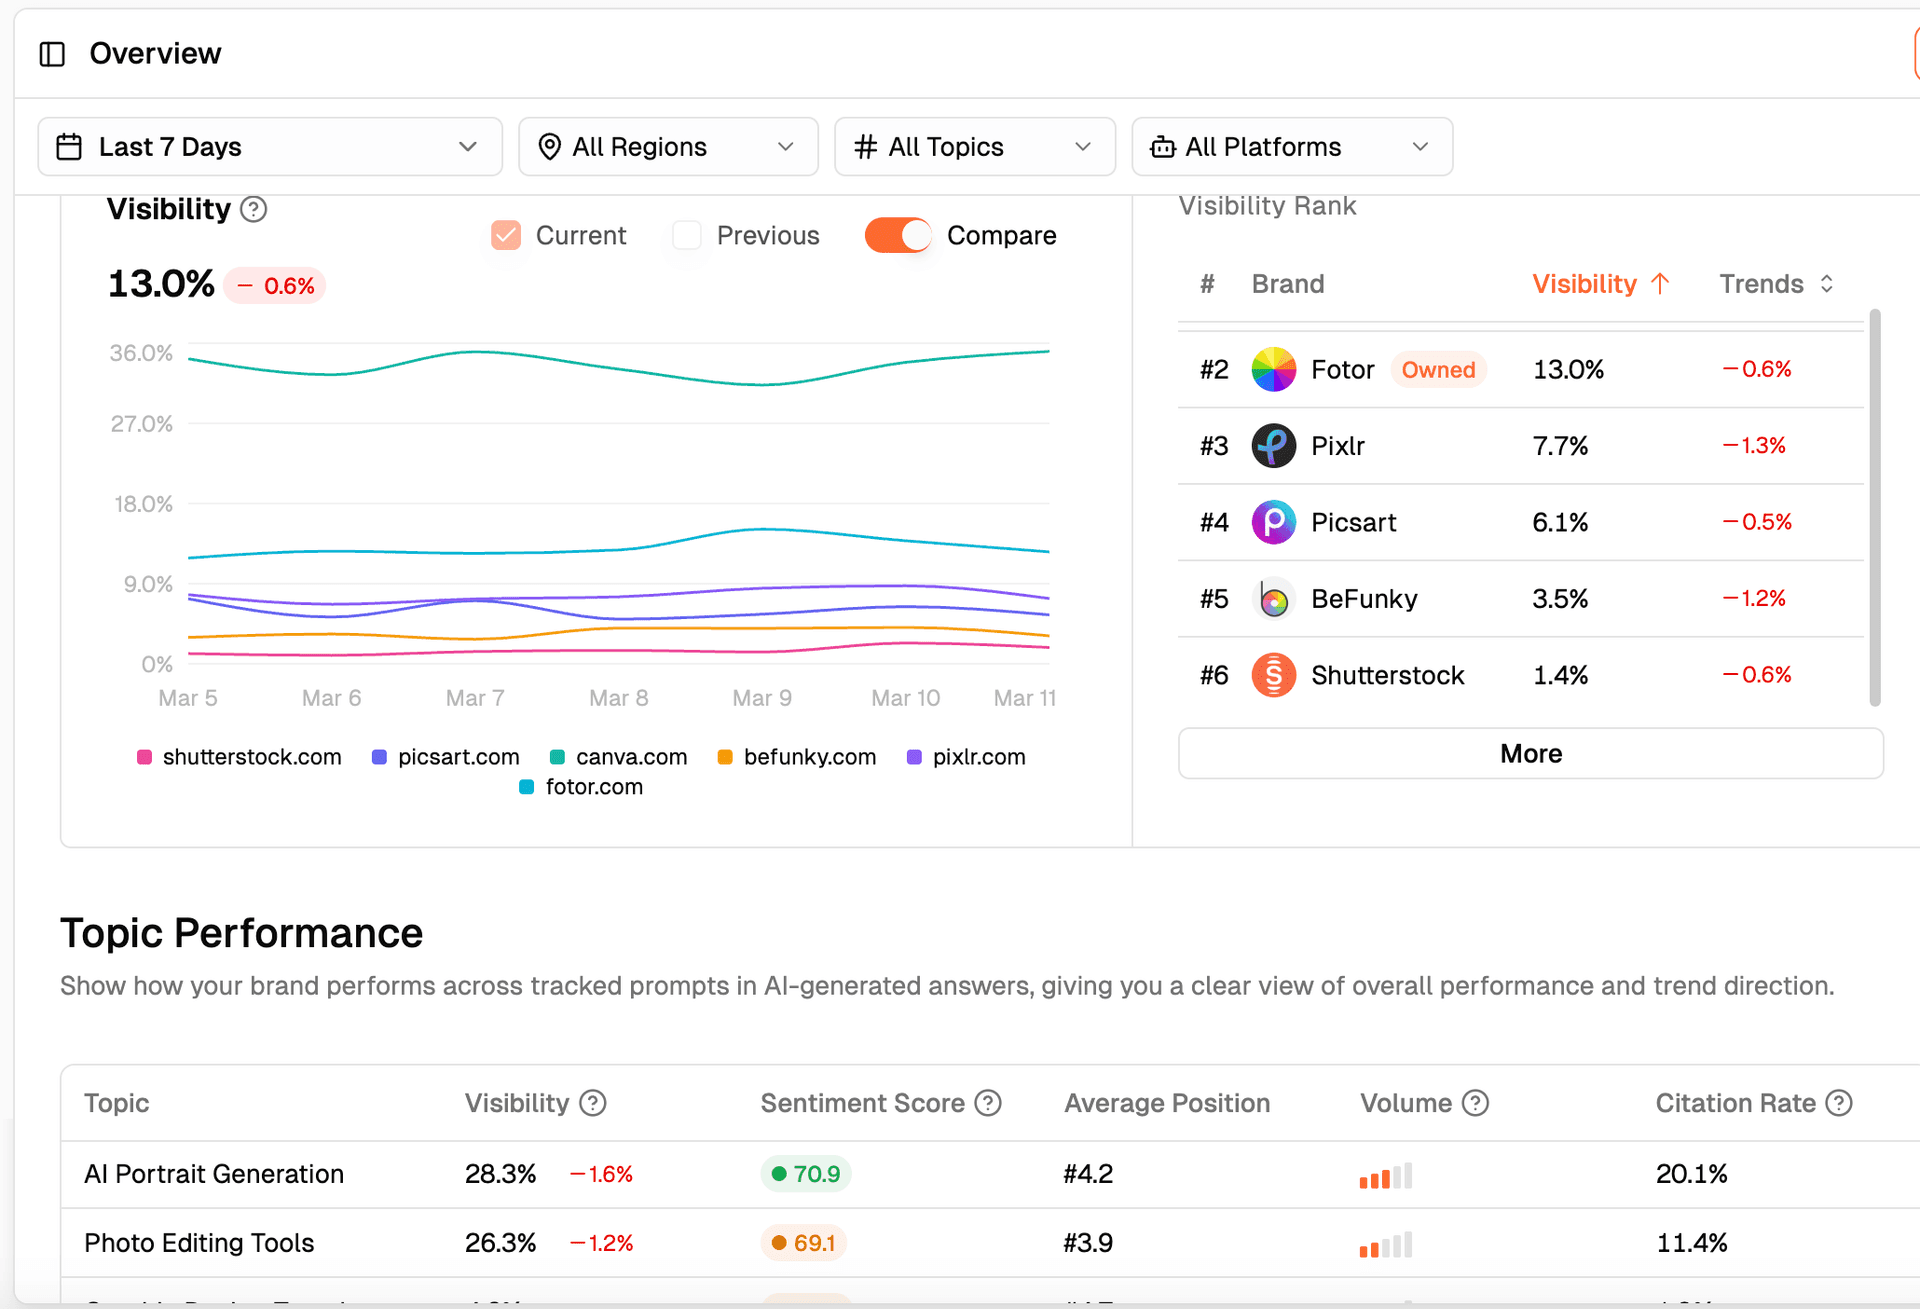Toggle fotor.com legend series
Screen dimensions: 1920x1309
[x=581, y=787]
